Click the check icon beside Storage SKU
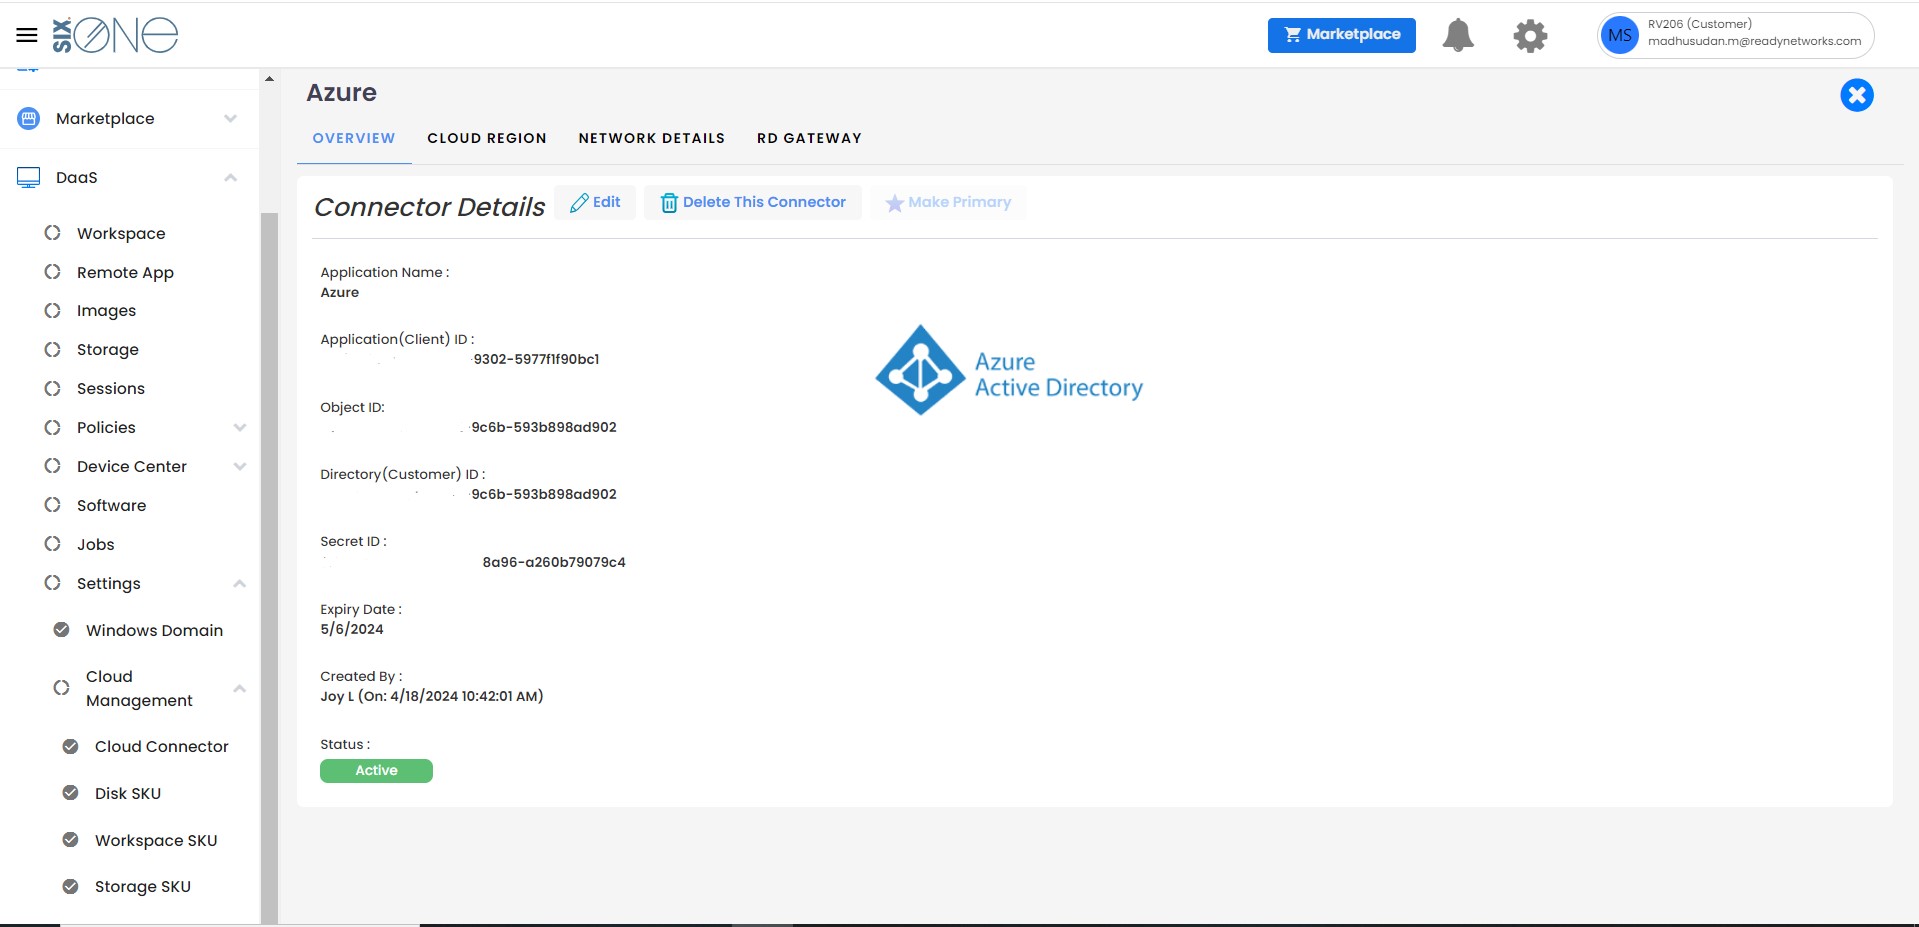Image resolution: width=1919 pixels, height=927 pixels. tap(71, 886)
